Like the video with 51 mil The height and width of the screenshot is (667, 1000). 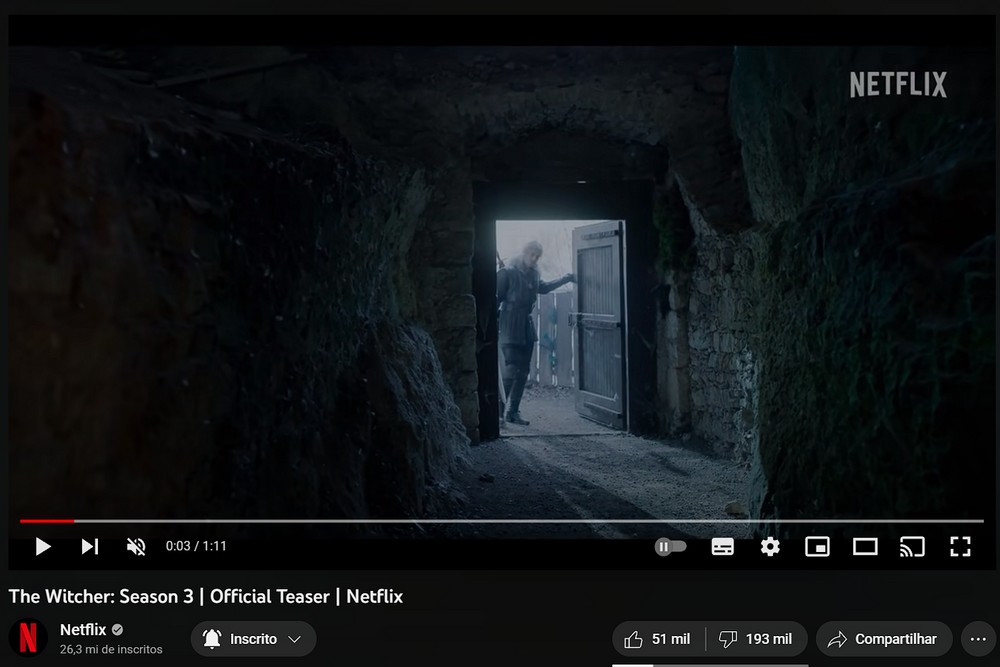point(659,639)
